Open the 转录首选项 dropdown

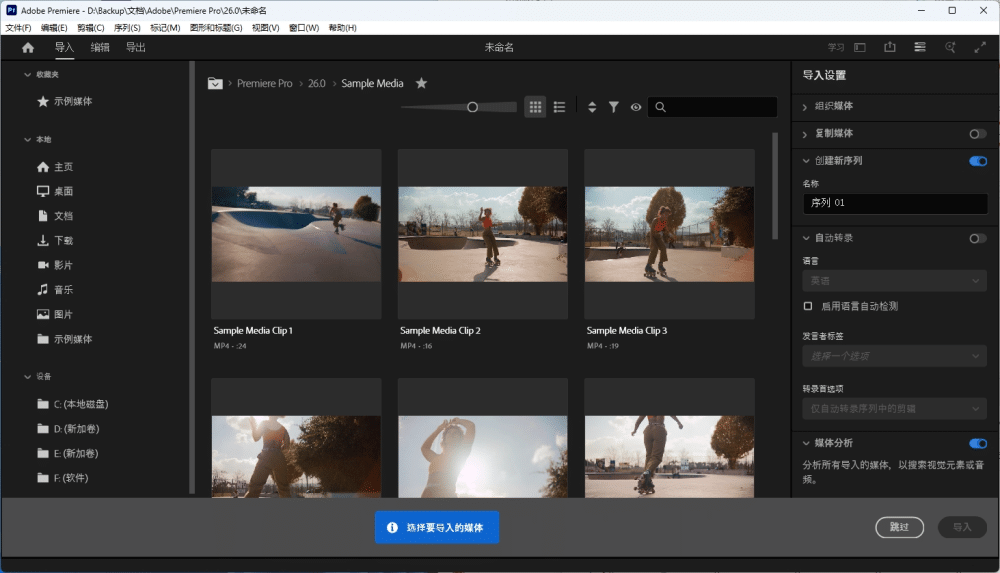[894, 408]
